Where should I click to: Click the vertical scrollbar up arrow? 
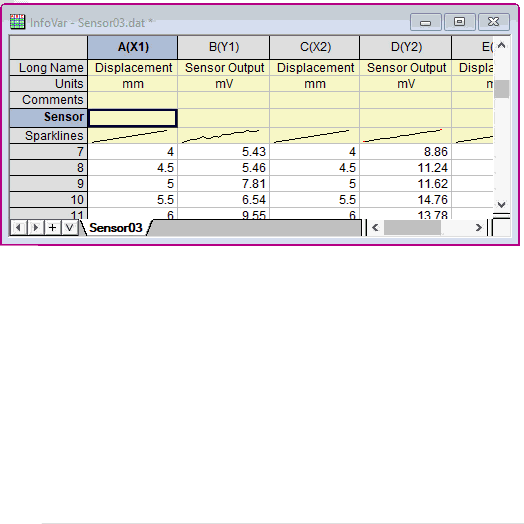(x=501, y=45)
